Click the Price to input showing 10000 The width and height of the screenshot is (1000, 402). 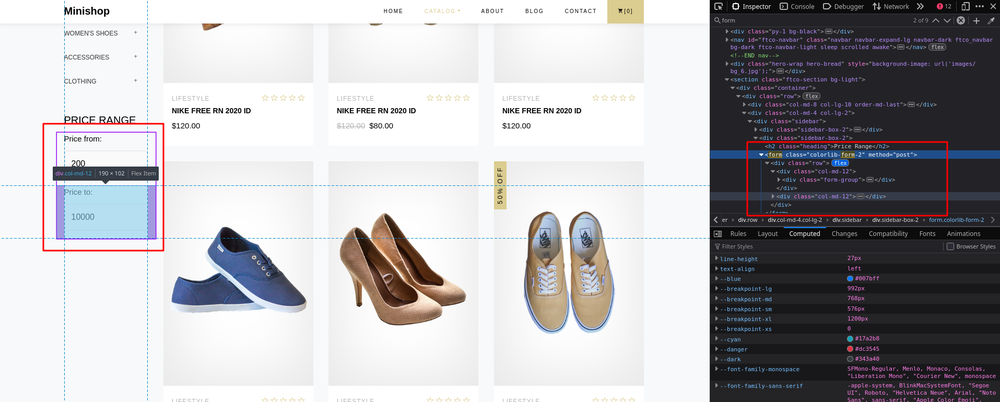click(107, 217)
